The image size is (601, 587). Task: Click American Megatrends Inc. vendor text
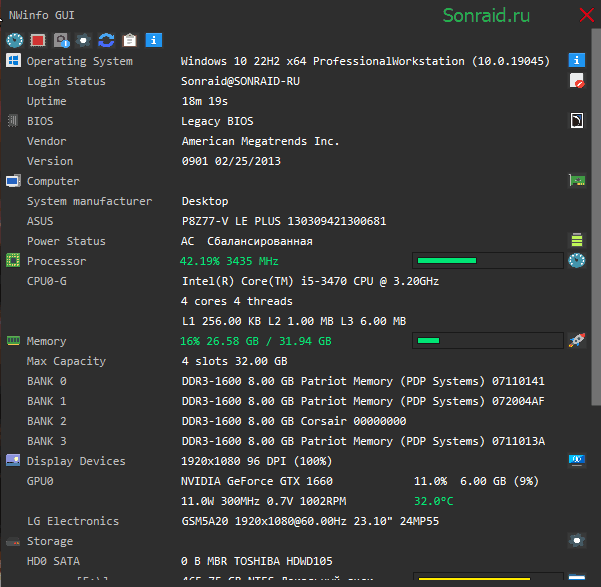point(260,141)
